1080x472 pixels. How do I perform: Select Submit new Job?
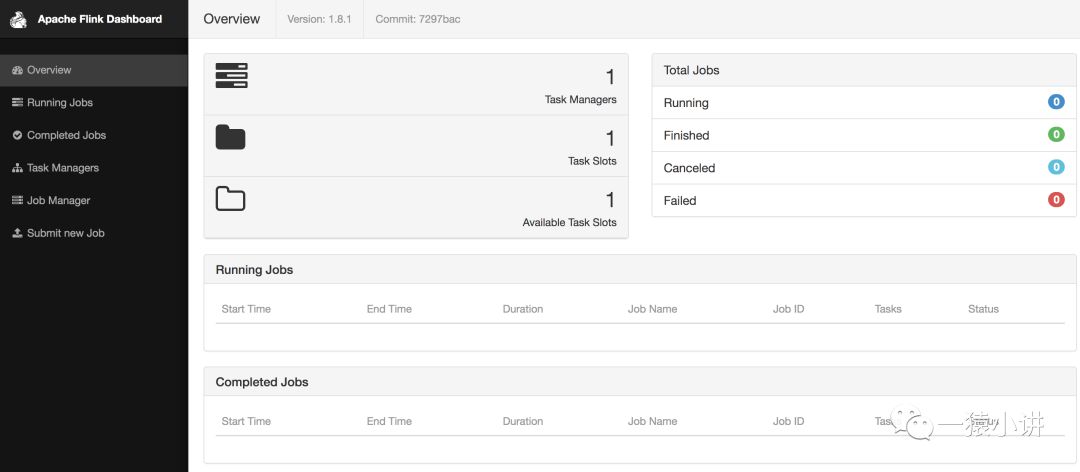click(x=94, y=234)
